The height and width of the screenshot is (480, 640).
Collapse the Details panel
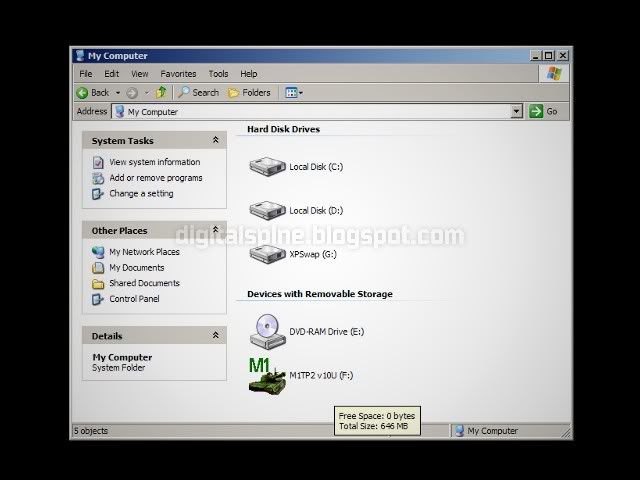coord(216,335)
